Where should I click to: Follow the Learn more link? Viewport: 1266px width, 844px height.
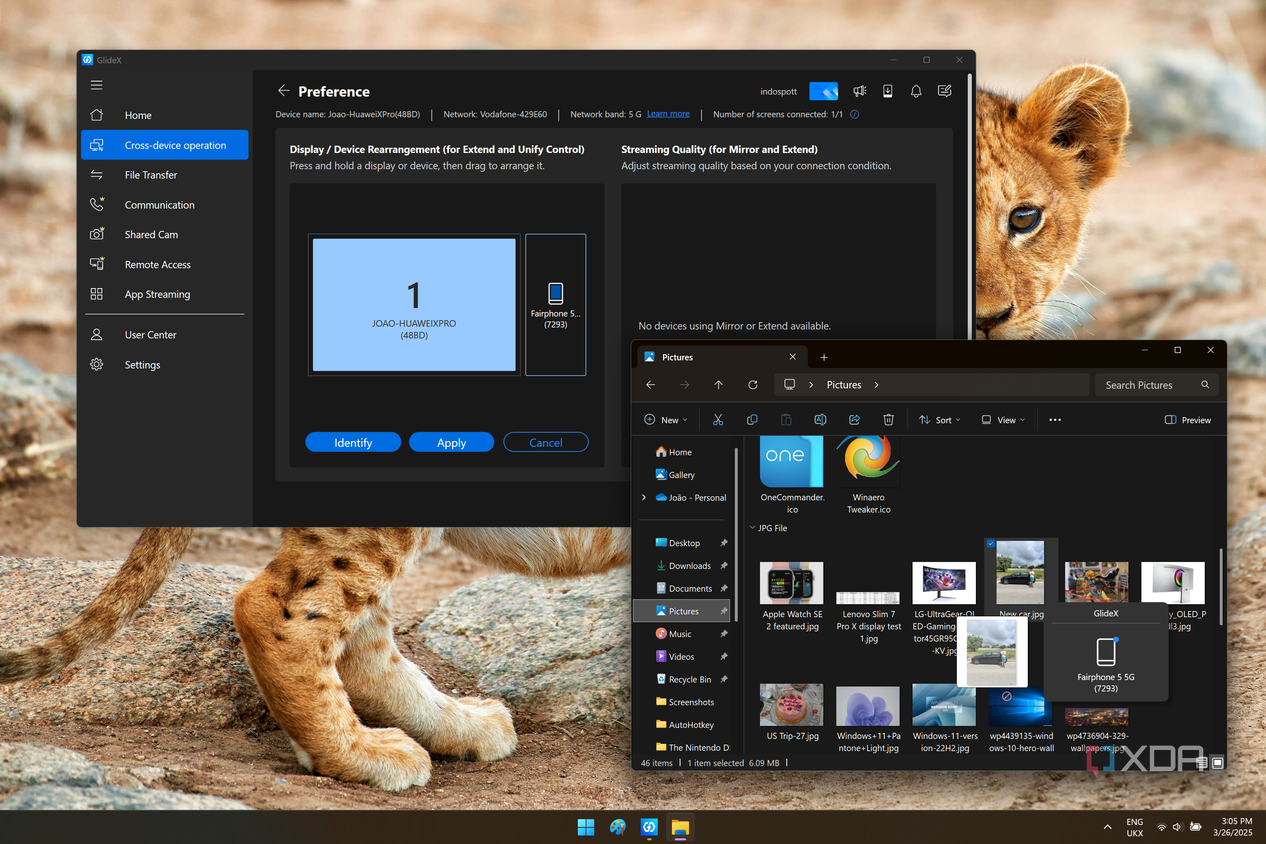coord(668,114)
